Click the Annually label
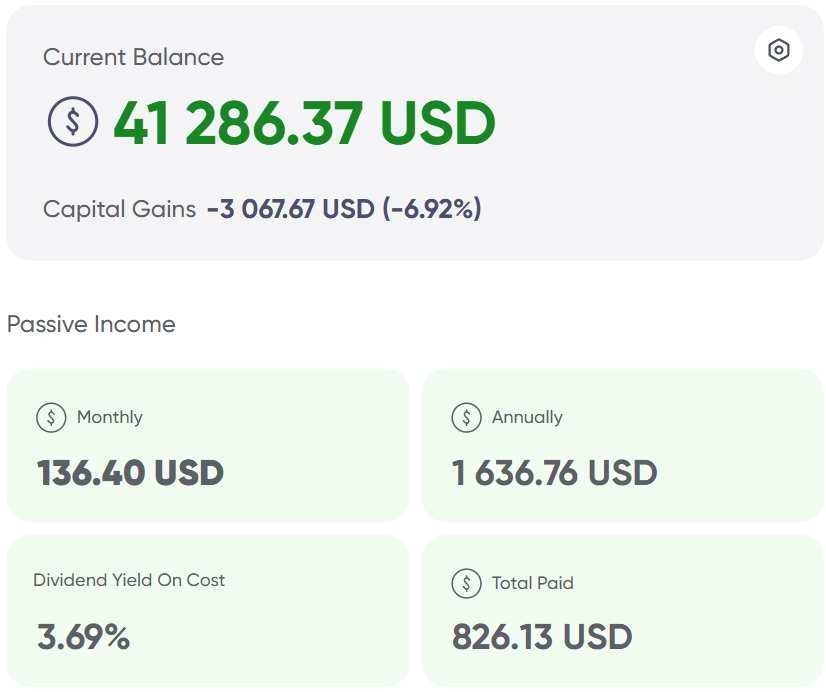Image resolution: width=826 pixels, height=692 pixels. pos(527,417)
